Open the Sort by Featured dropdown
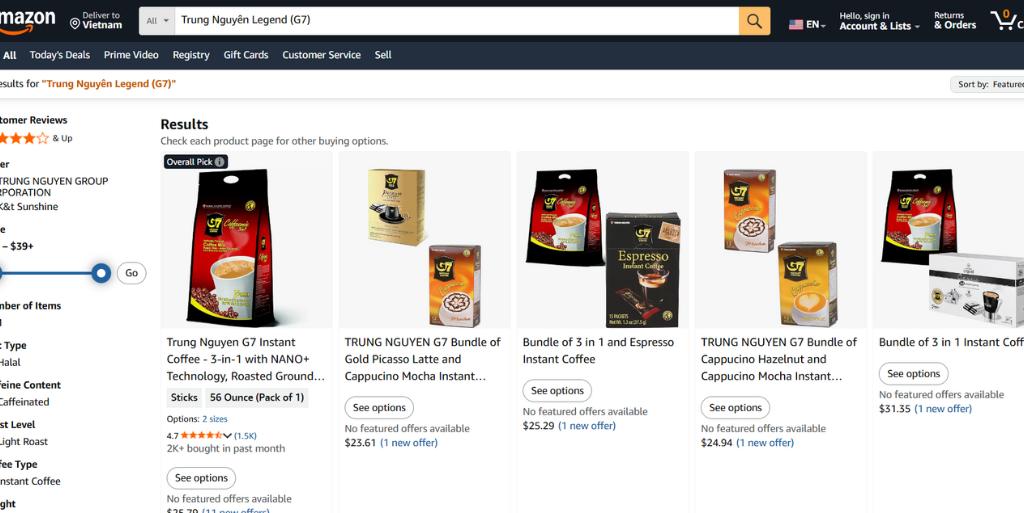 coord(987,84)
